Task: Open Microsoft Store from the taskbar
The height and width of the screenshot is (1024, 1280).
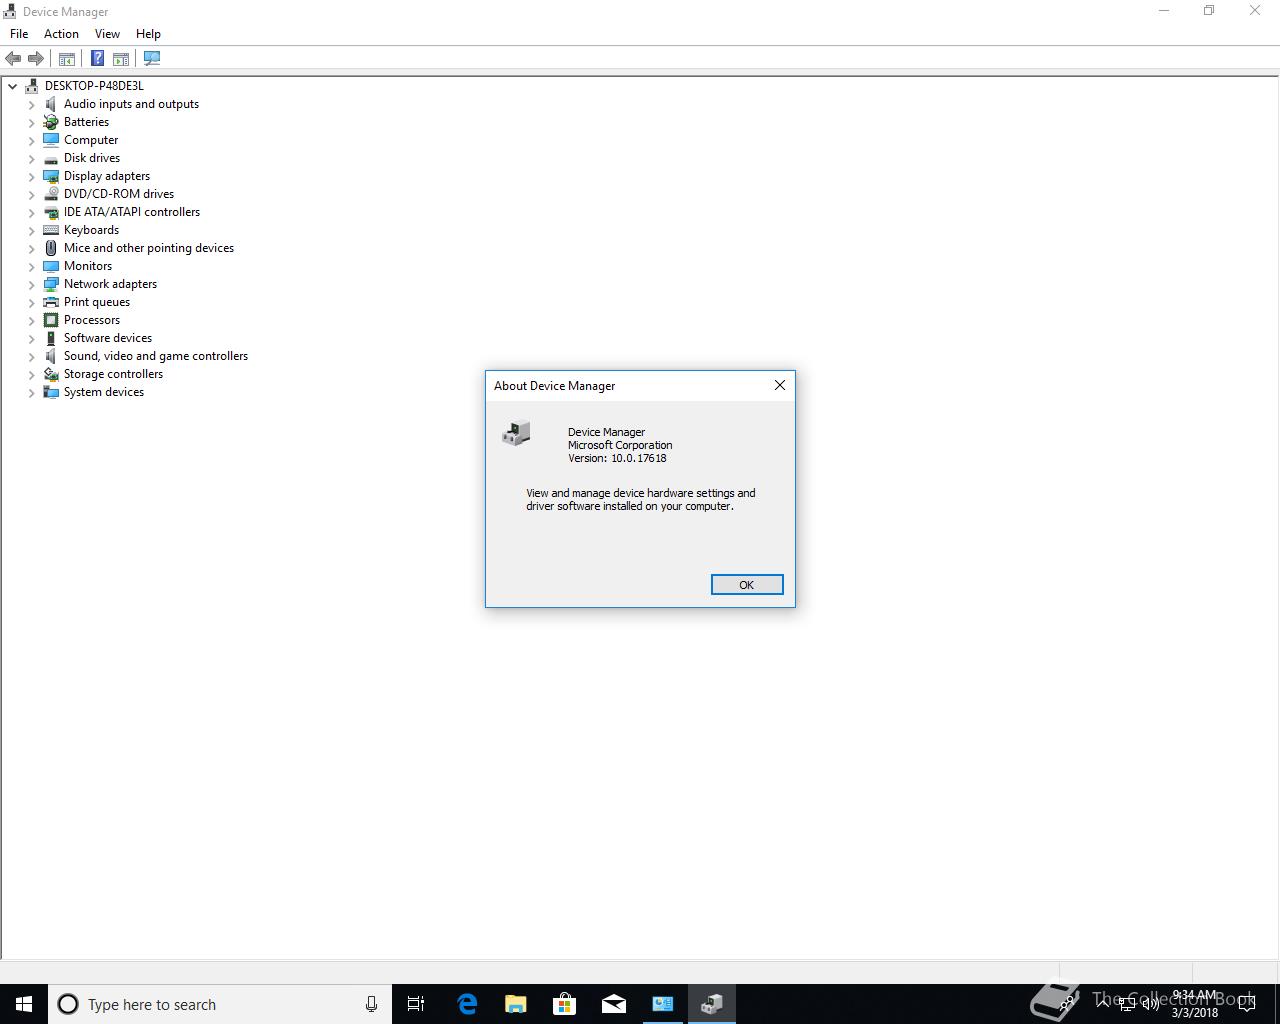Action: 564,1004
